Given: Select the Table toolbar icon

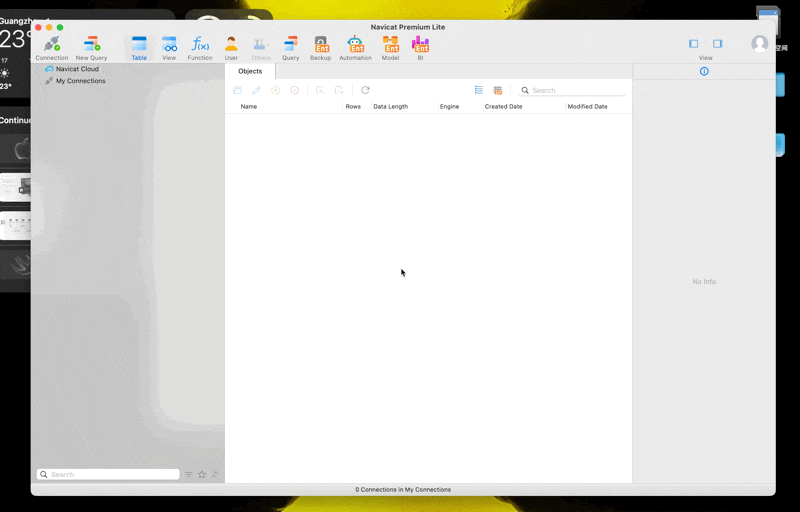Looking at the screenshot, I should point(139,48).
